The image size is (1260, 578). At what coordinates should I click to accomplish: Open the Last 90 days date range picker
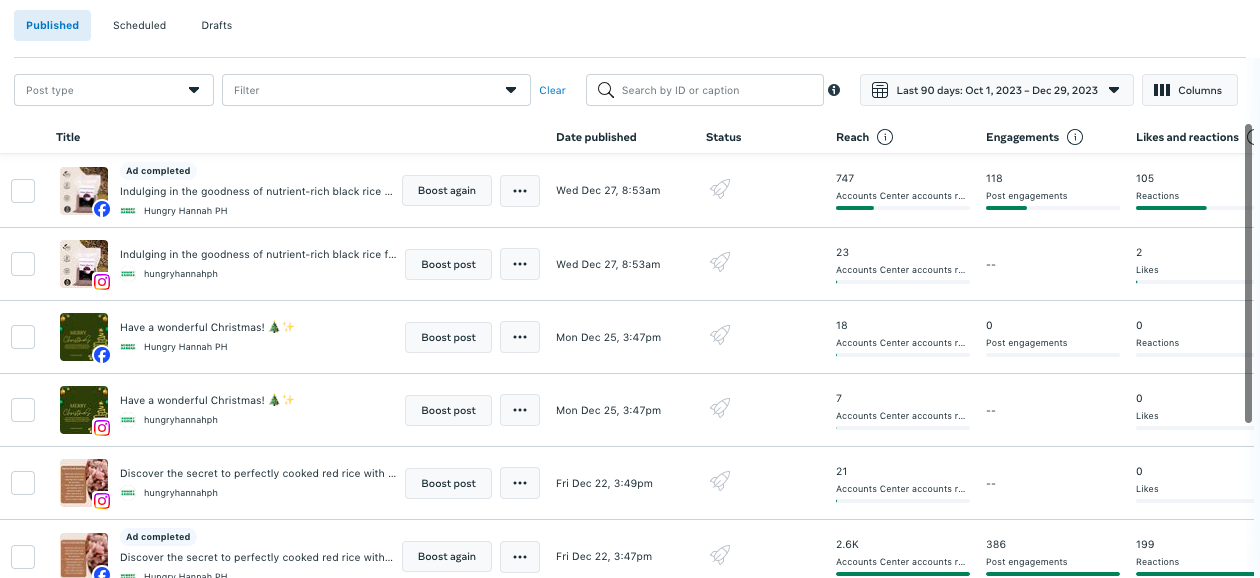(x=997, y=90)
